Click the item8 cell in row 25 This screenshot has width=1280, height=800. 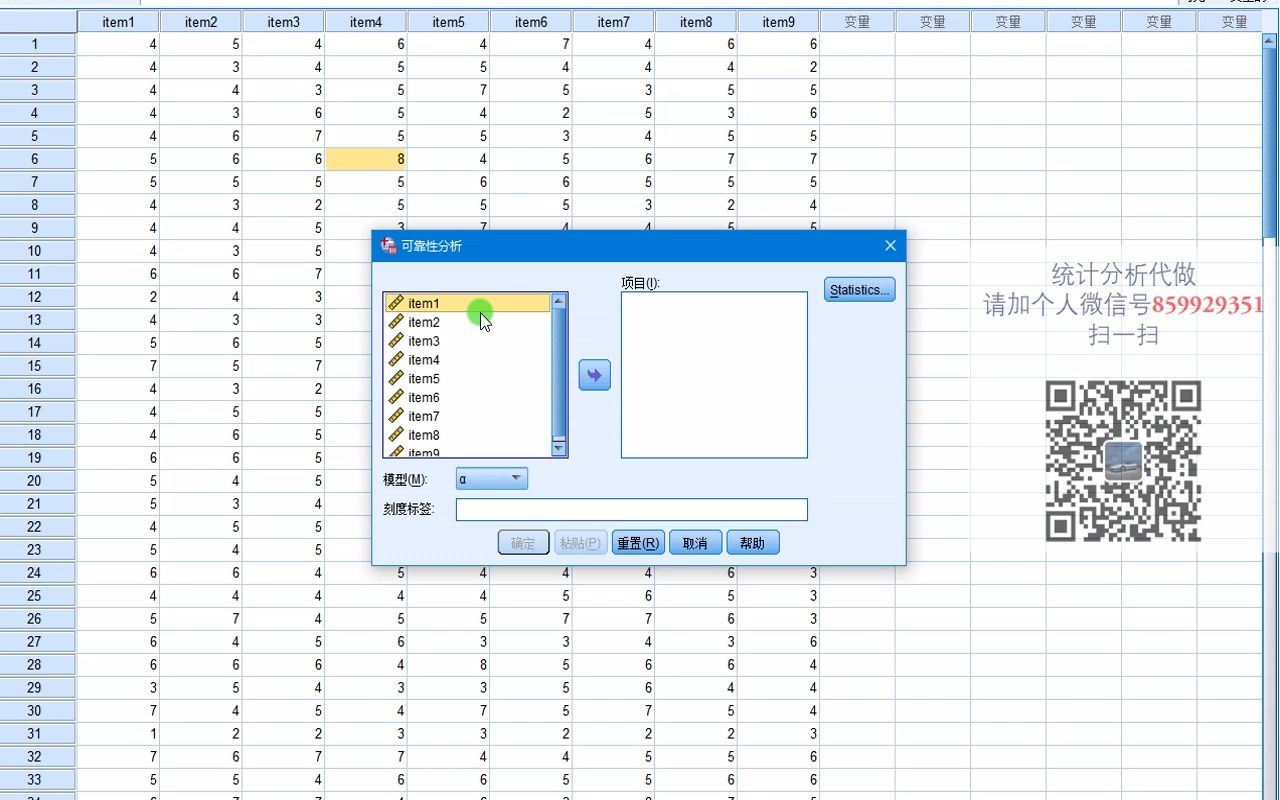[x=695, y=596]
